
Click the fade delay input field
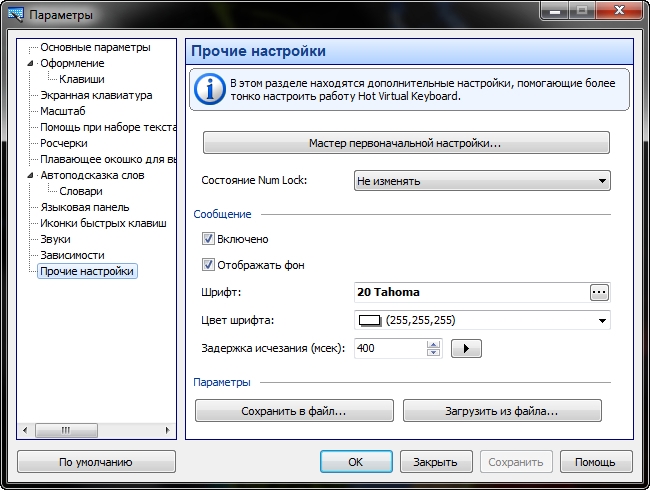pos(390,348)
